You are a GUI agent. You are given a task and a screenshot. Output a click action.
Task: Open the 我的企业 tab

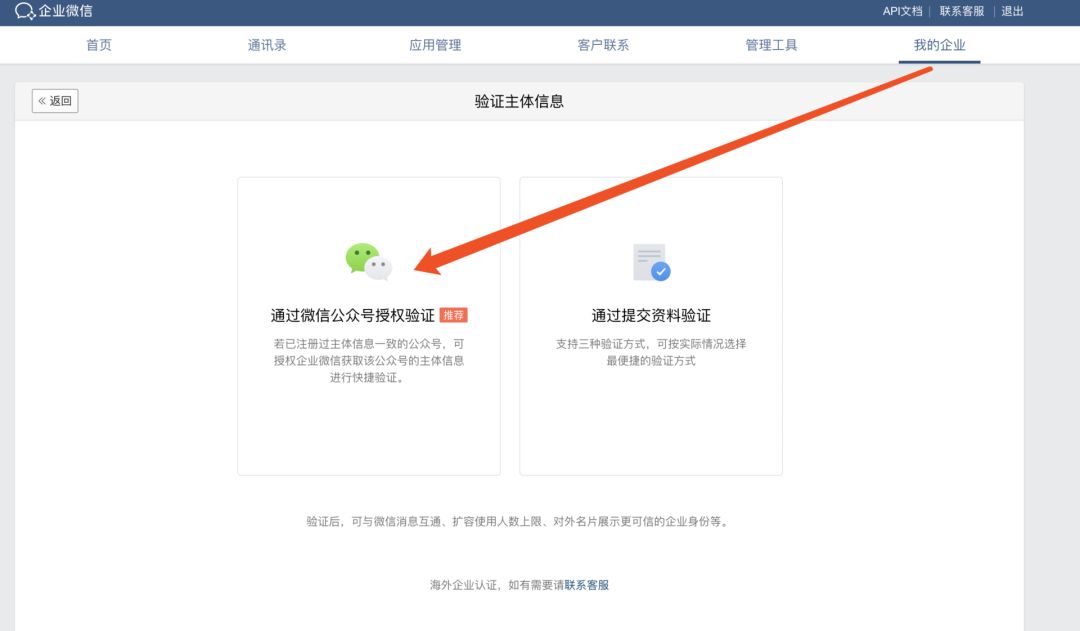pos(939,45)
